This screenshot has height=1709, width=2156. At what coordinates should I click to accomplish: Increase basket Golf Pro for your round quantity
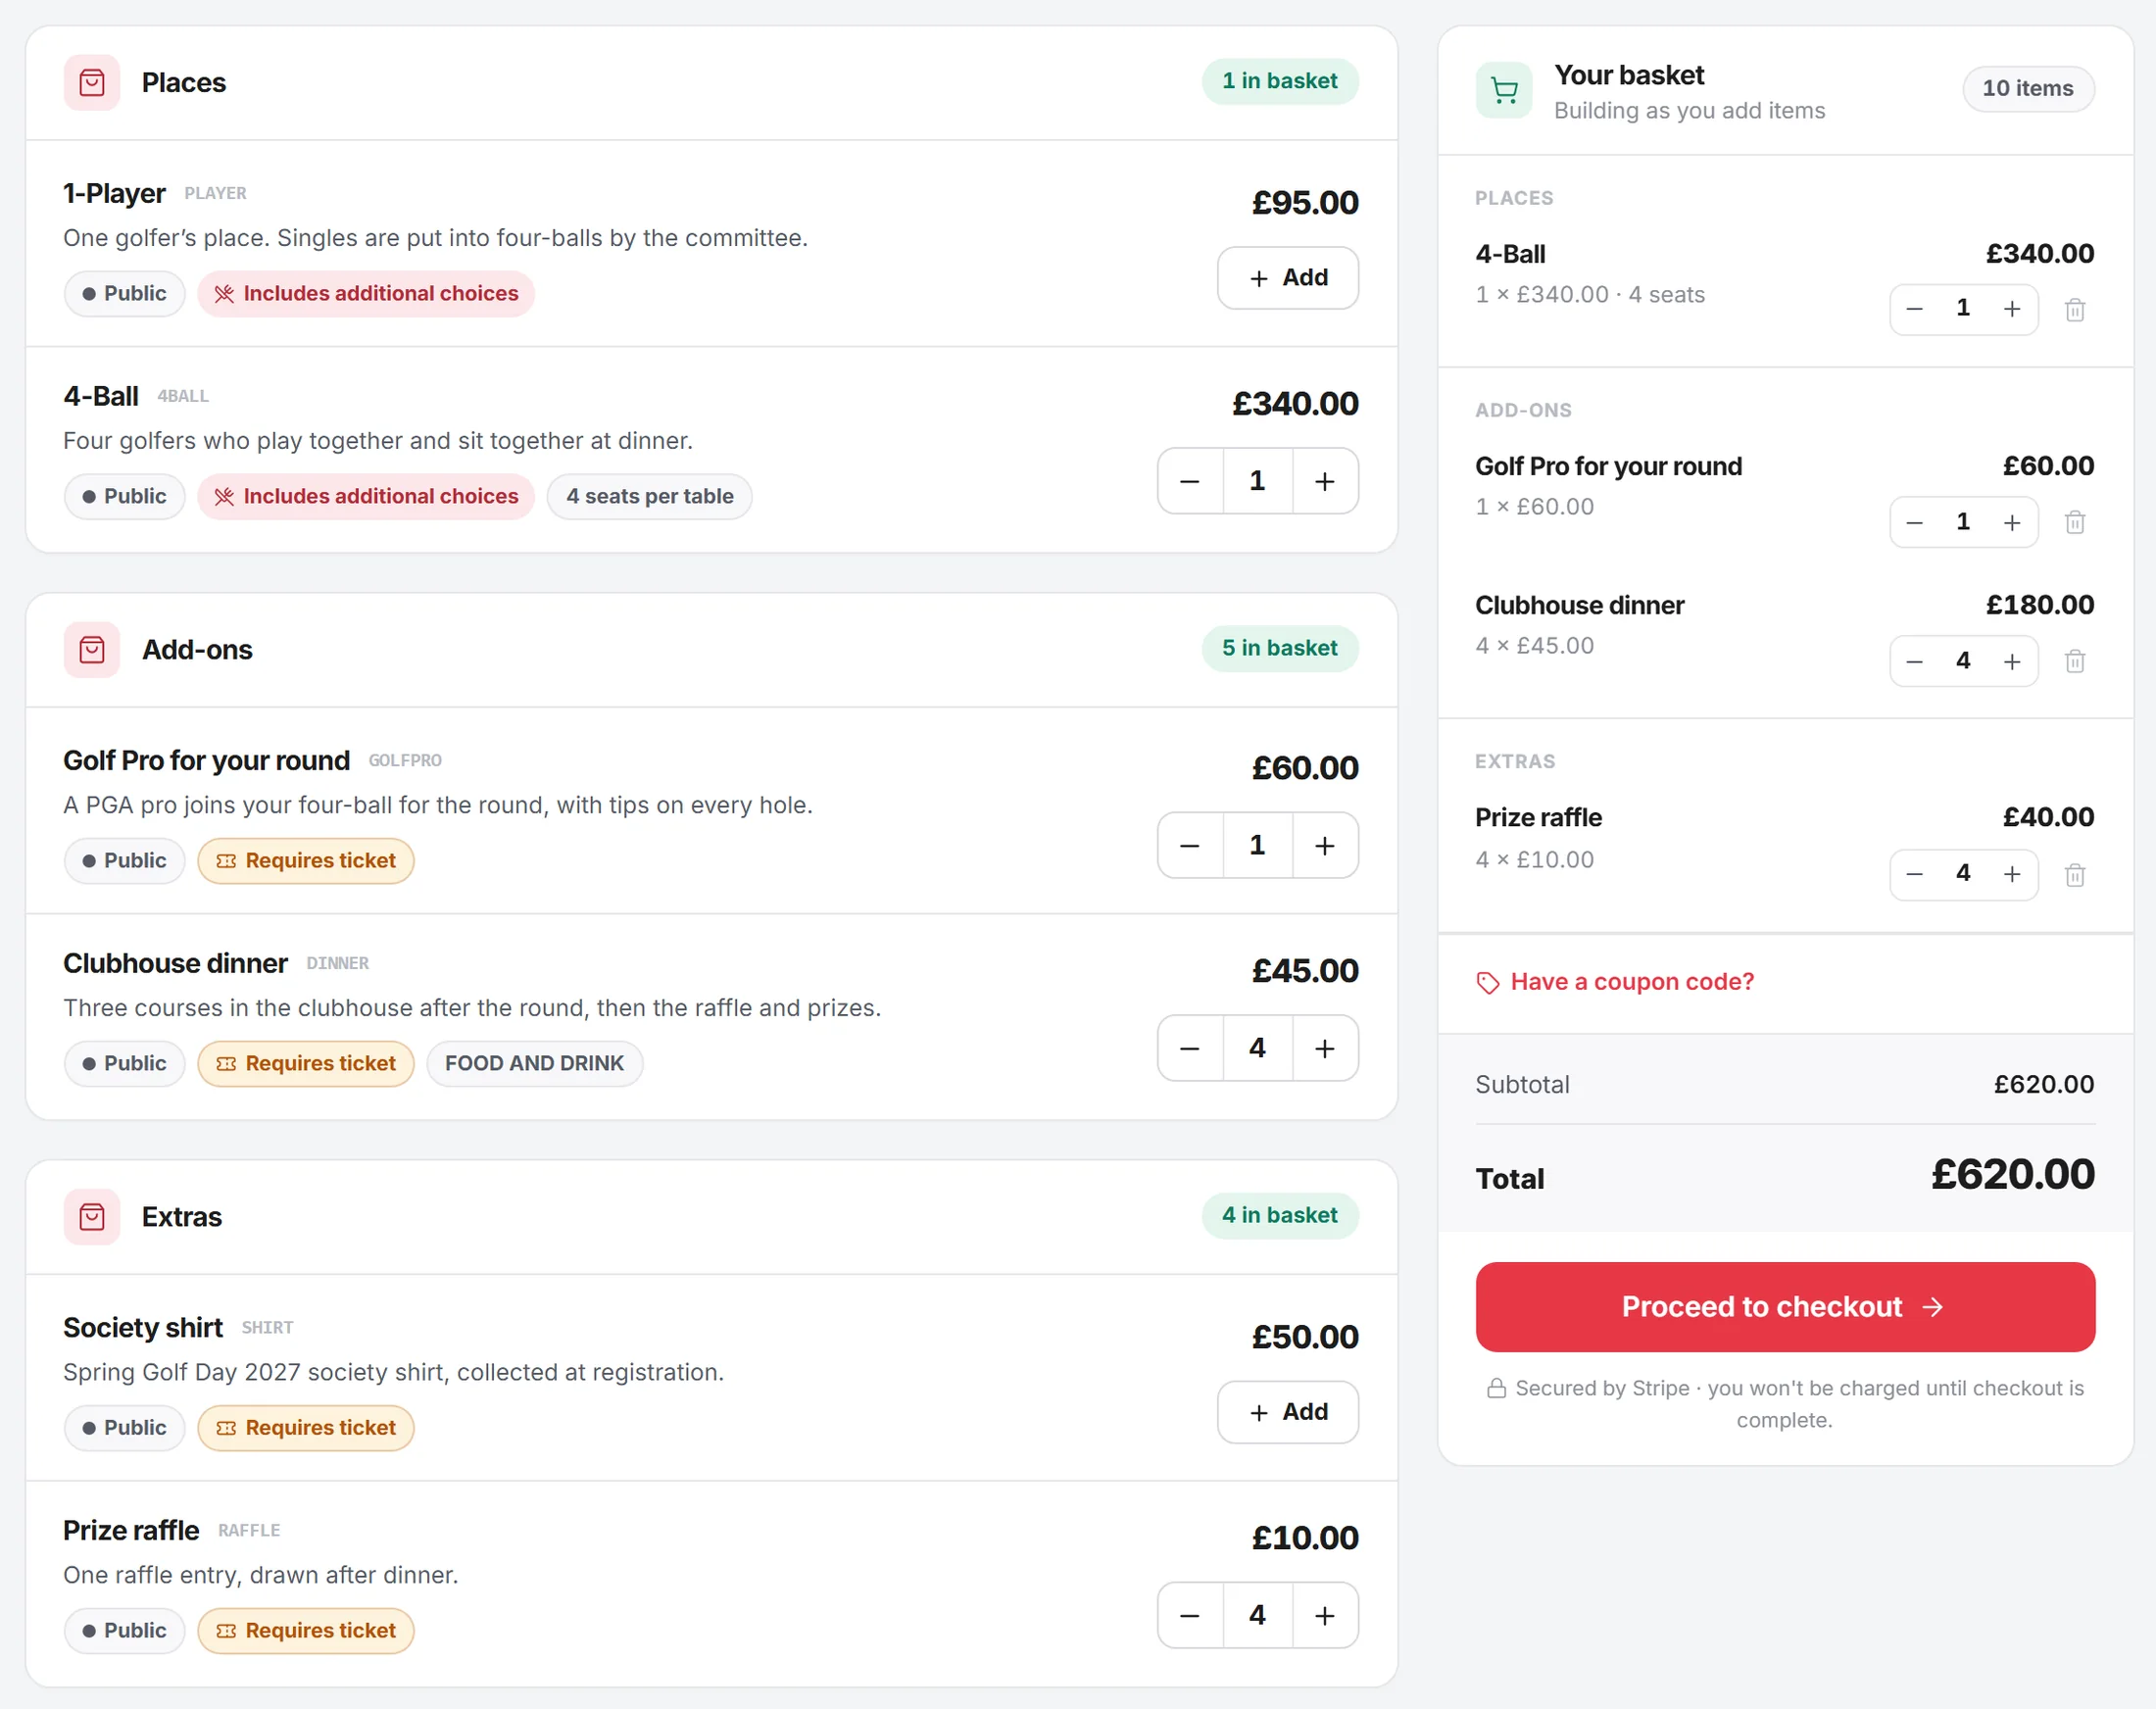pos(2012,522)
